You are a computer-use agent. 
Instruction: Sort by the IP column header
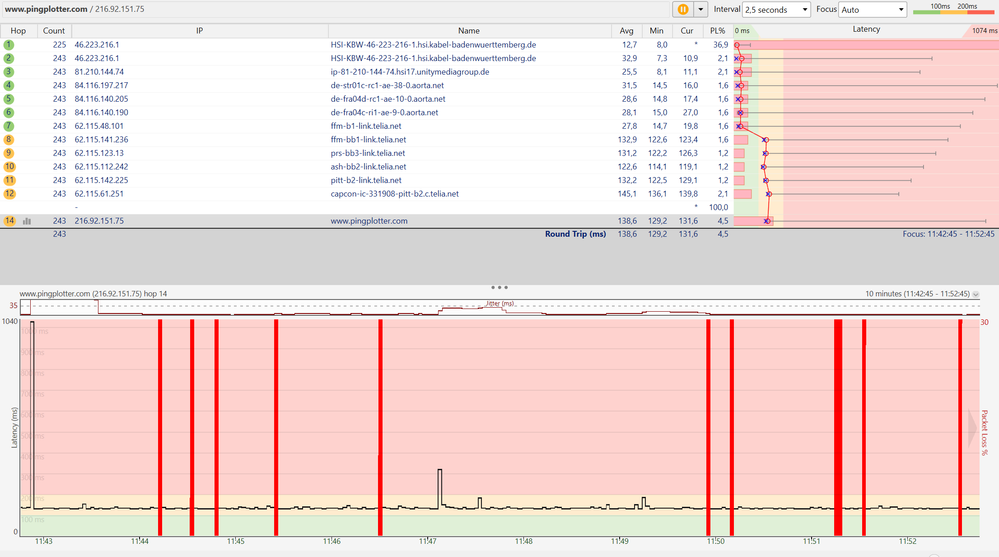199,31
